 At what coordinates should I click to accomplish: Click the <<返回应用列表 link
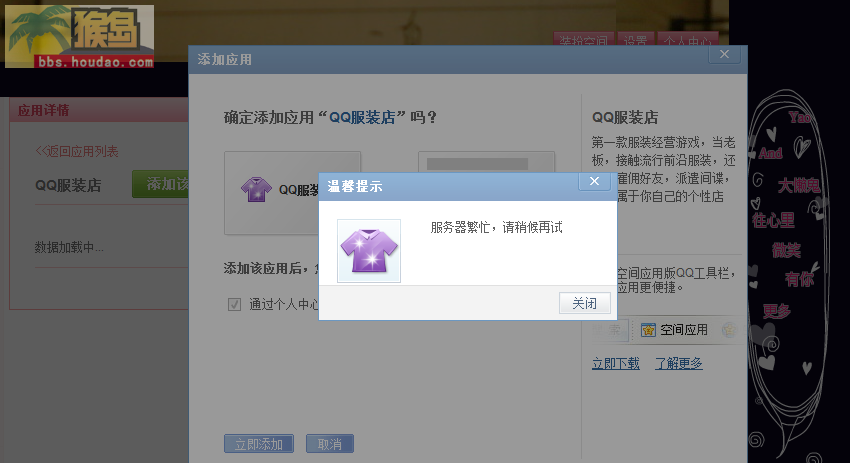pos(76,151)
